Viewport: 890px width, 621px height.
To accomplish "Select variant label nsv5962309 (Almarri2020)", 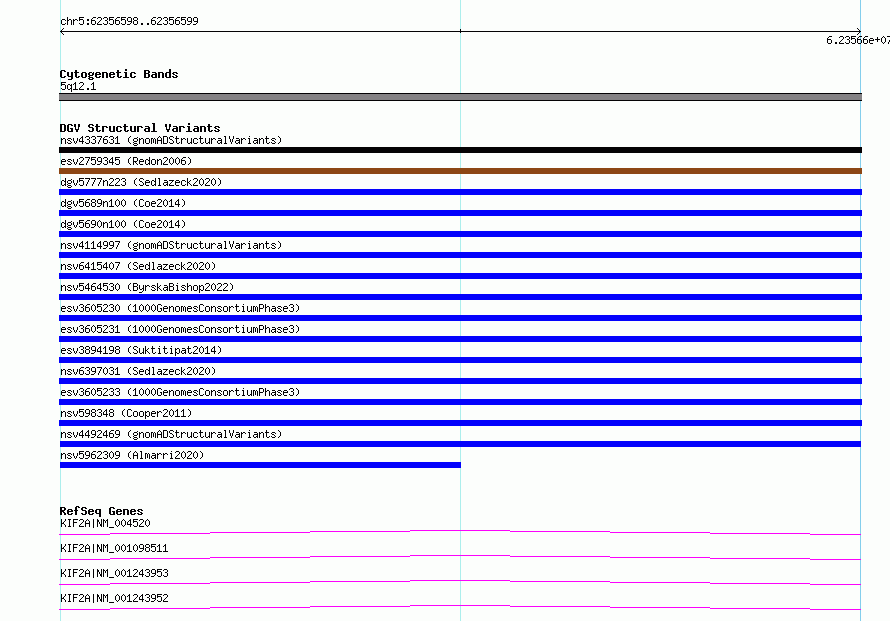I will tap(132, 455).
